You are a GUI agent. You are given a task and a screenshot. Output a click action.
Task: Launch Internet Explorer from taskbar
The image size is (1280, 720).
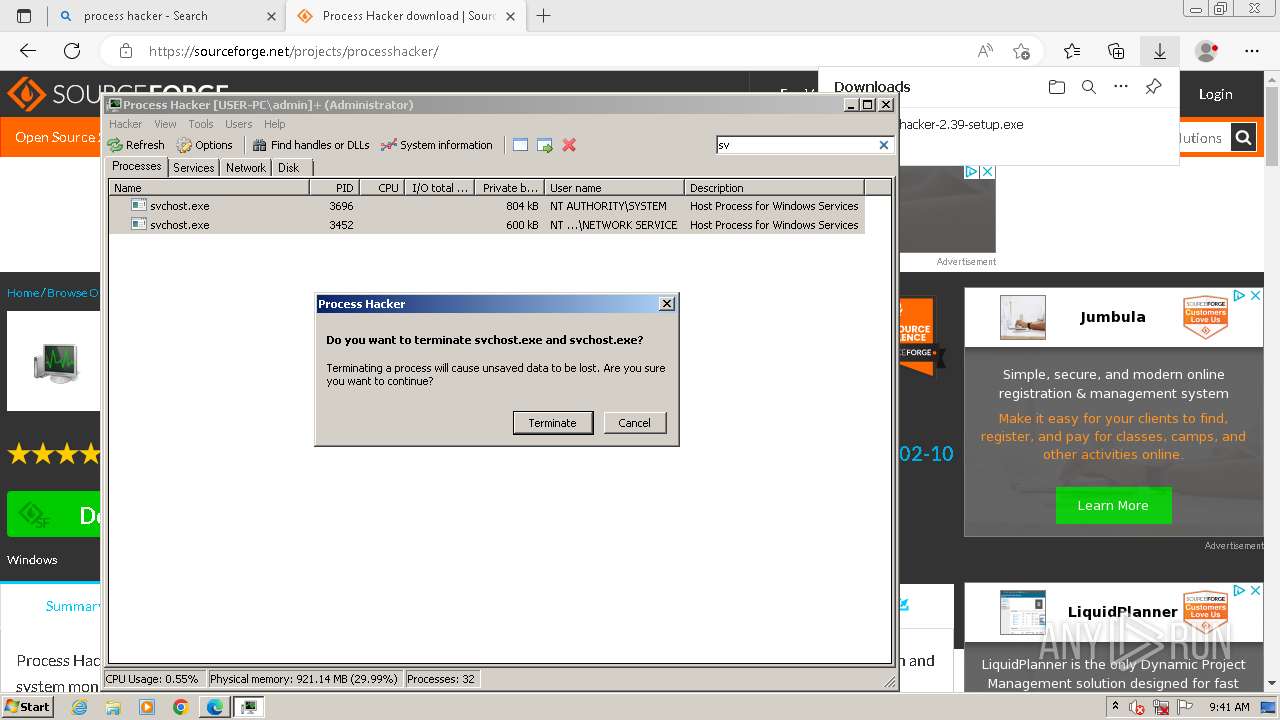[79, 707]
